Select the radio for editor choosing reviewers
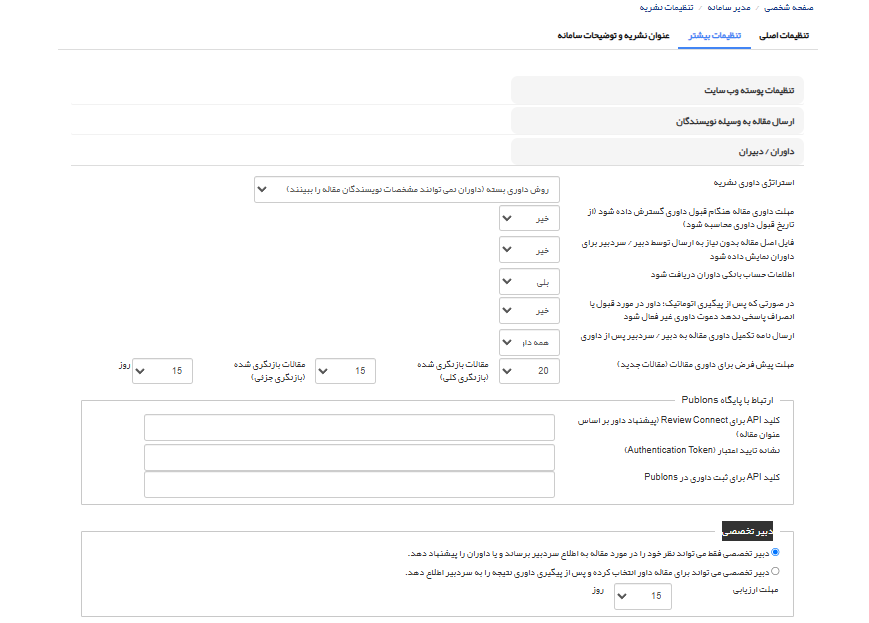869x623 pixels. click(x=776, y=572)
